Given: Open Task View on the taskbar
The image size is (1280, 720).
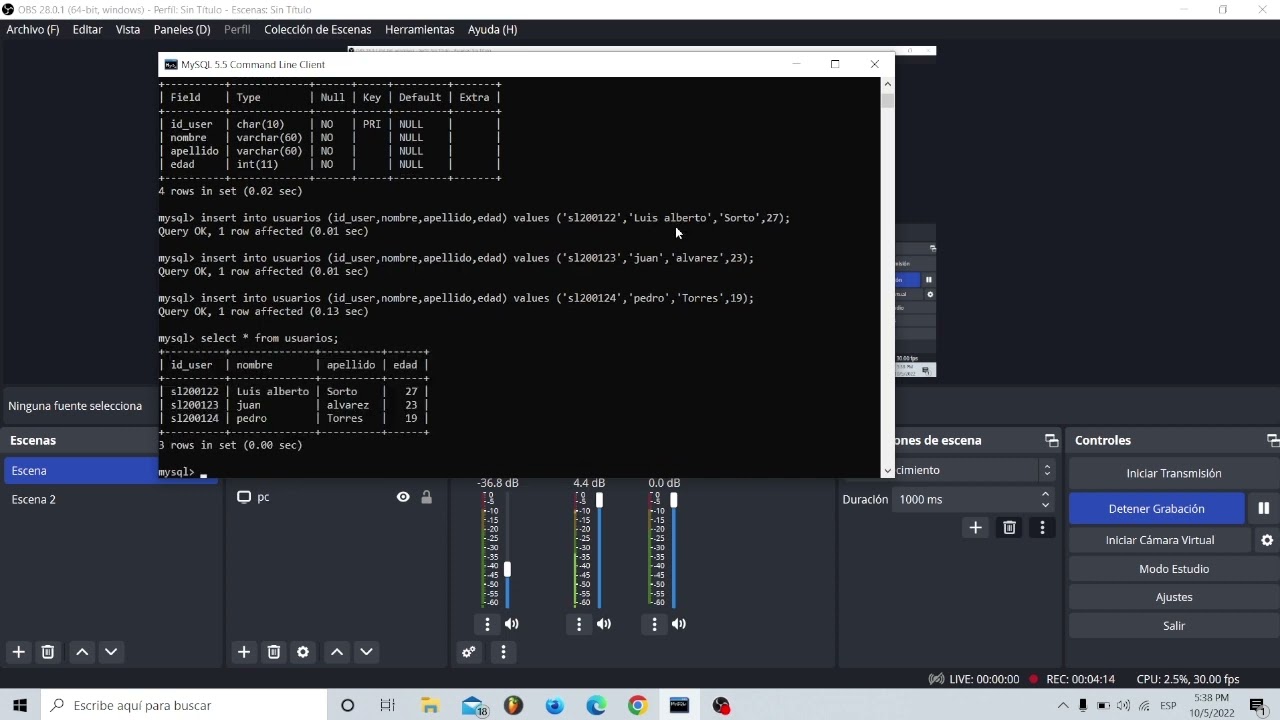Looking at the screenshot, I should point(388,706).
